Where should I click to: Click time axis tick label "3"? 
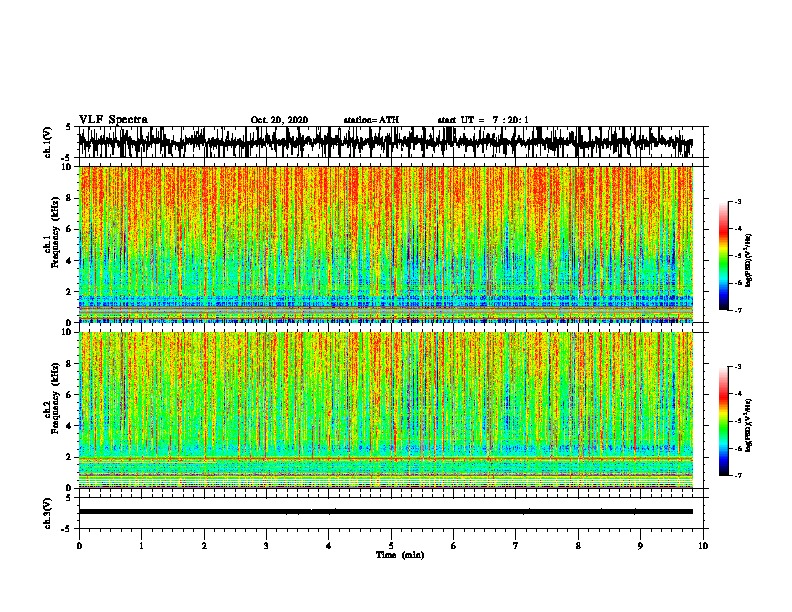(x=266, y=546)
